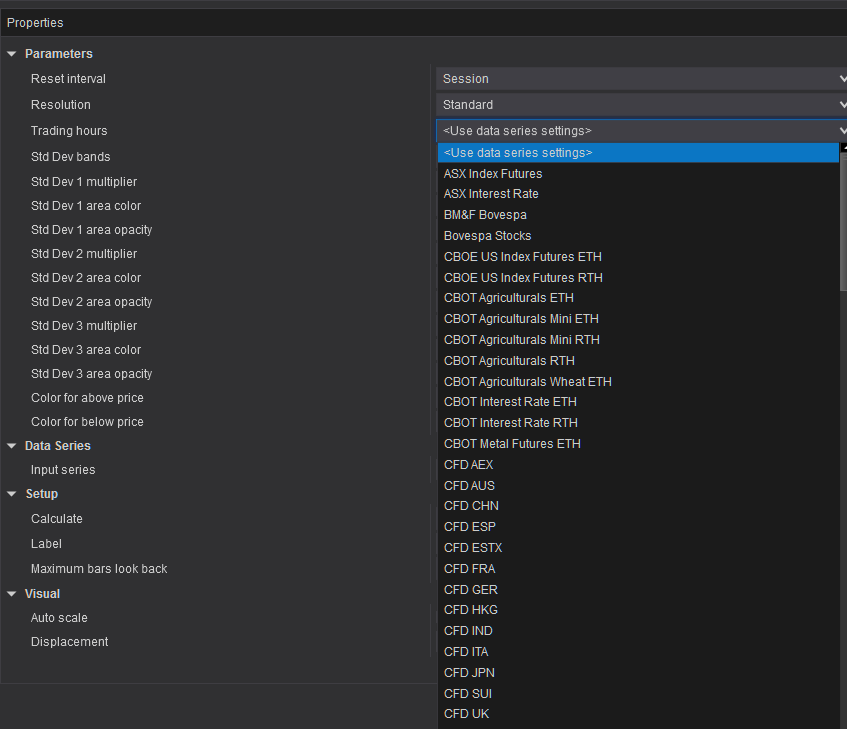Click the Color for above price label
The width and height of the screenshot is (847, 729).
tap(87, 398)
